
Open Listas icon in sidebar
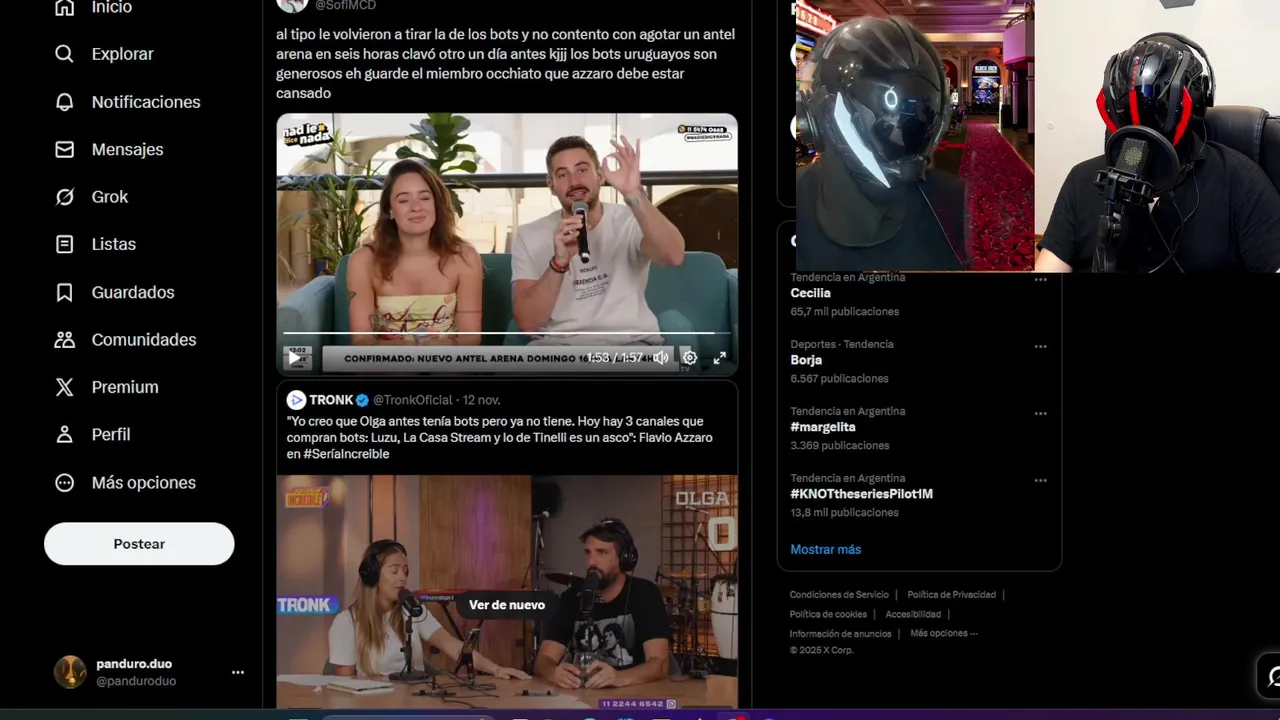tap(65, 244)
